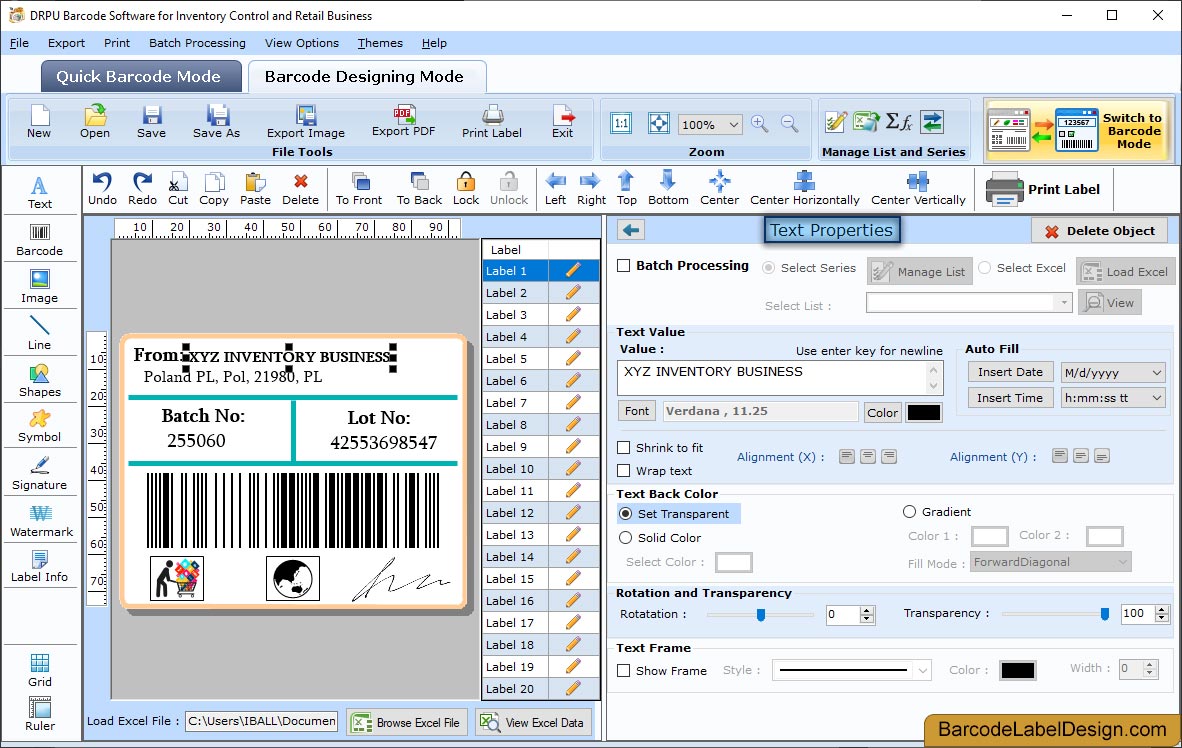Click the Cut icon
Image resolution: width=1182 pixels, height=748 pixels.
tap(178, 189)
